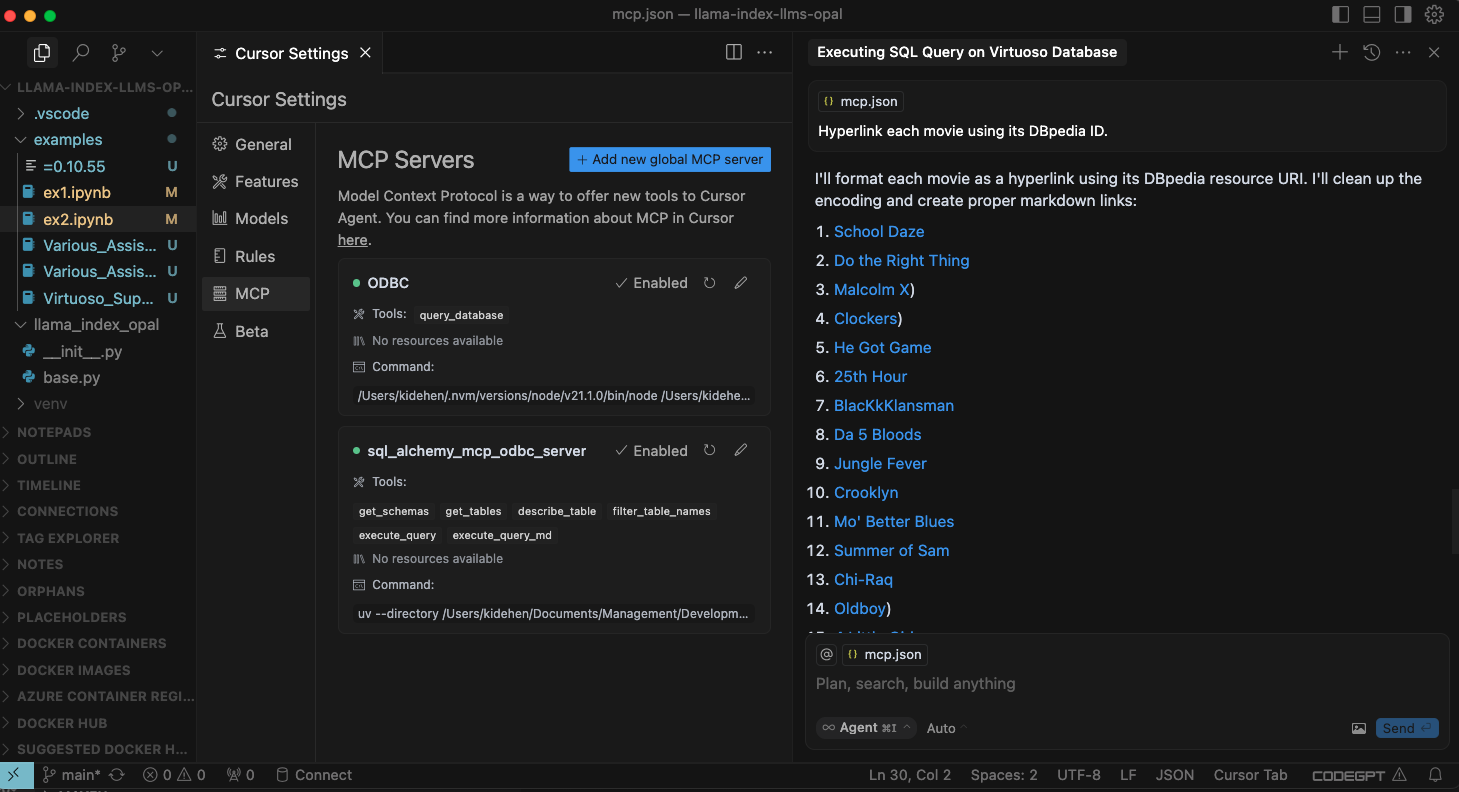Open the School Daze hyperlink
The height and width of the screenshot is (792, 1459).
point(879,232)
